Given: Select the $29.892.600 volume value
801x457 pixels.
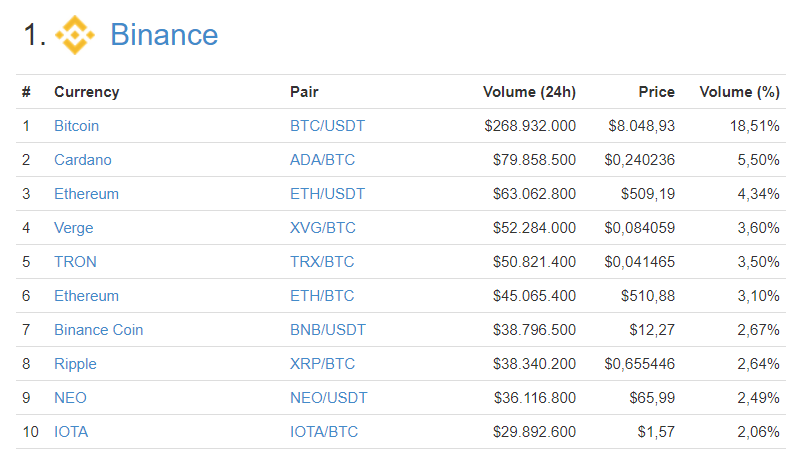Looking at the screenshot, I should 534,432.
